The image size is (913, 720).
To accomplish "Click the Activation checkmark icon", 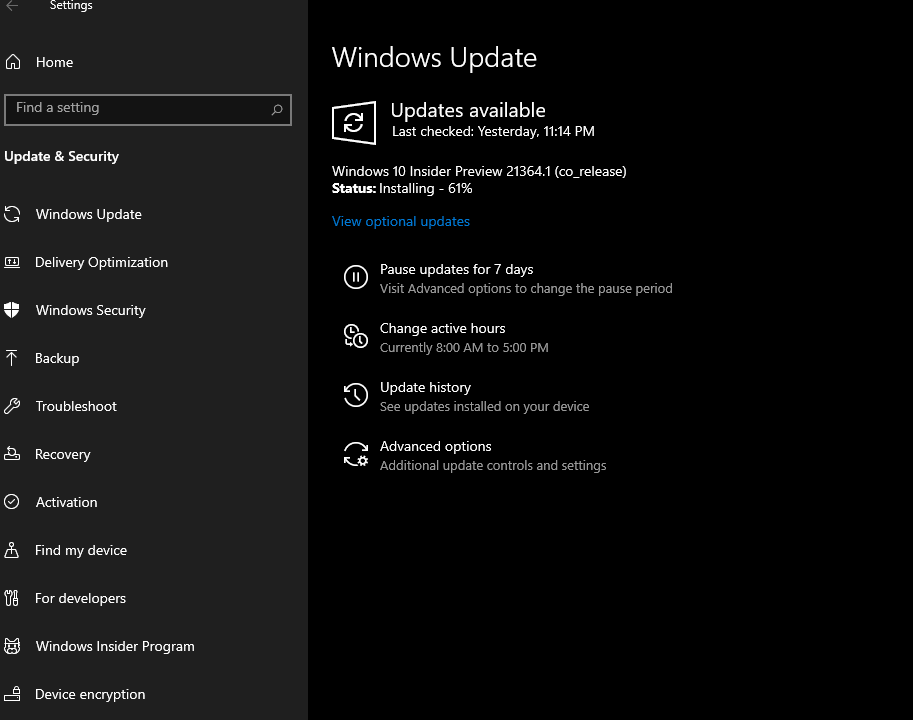I will tap(13, 502).
